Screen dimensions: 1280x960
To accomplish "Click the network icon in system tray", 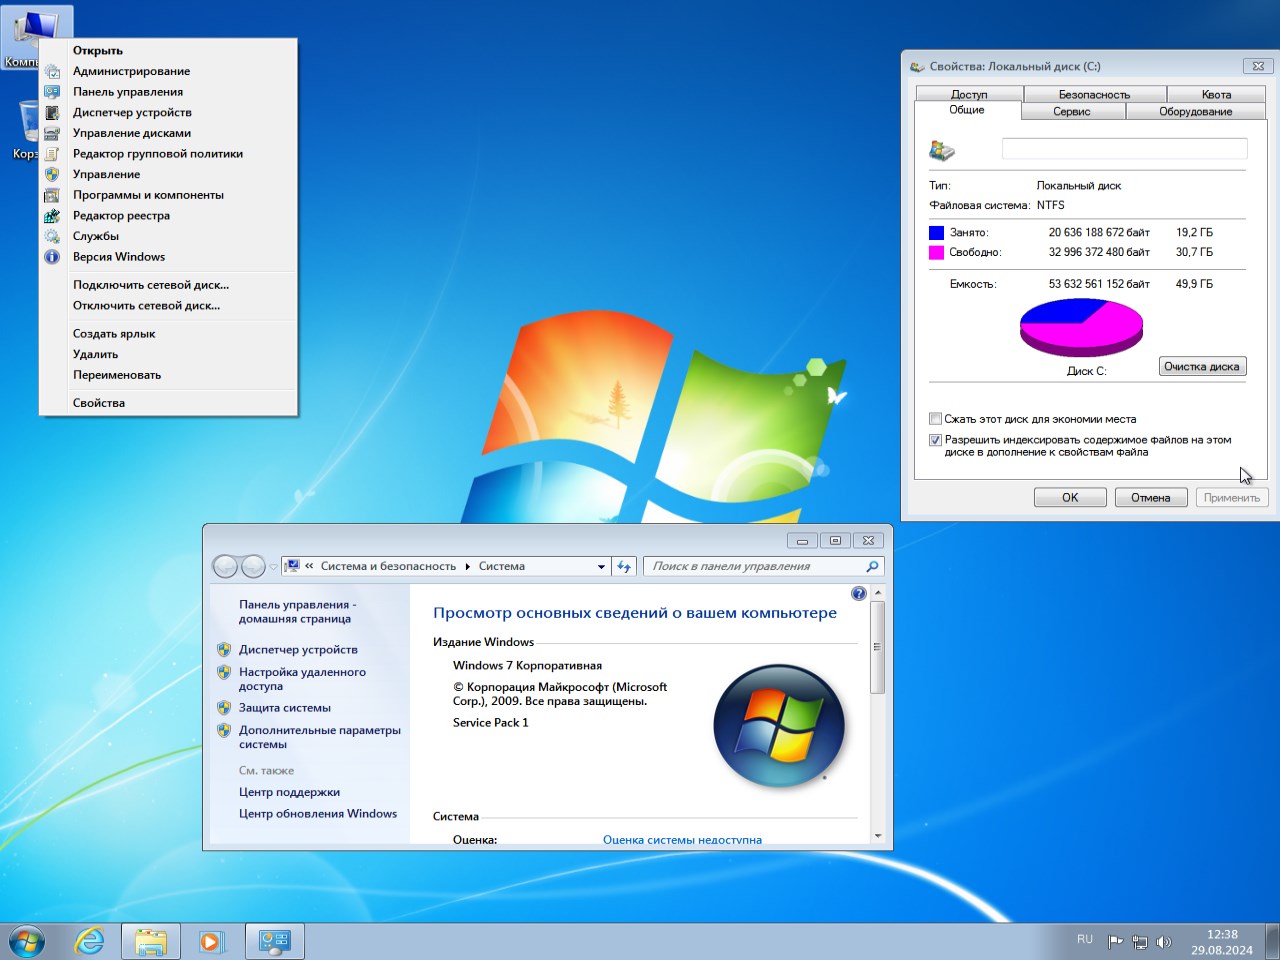I will 1139,942.
